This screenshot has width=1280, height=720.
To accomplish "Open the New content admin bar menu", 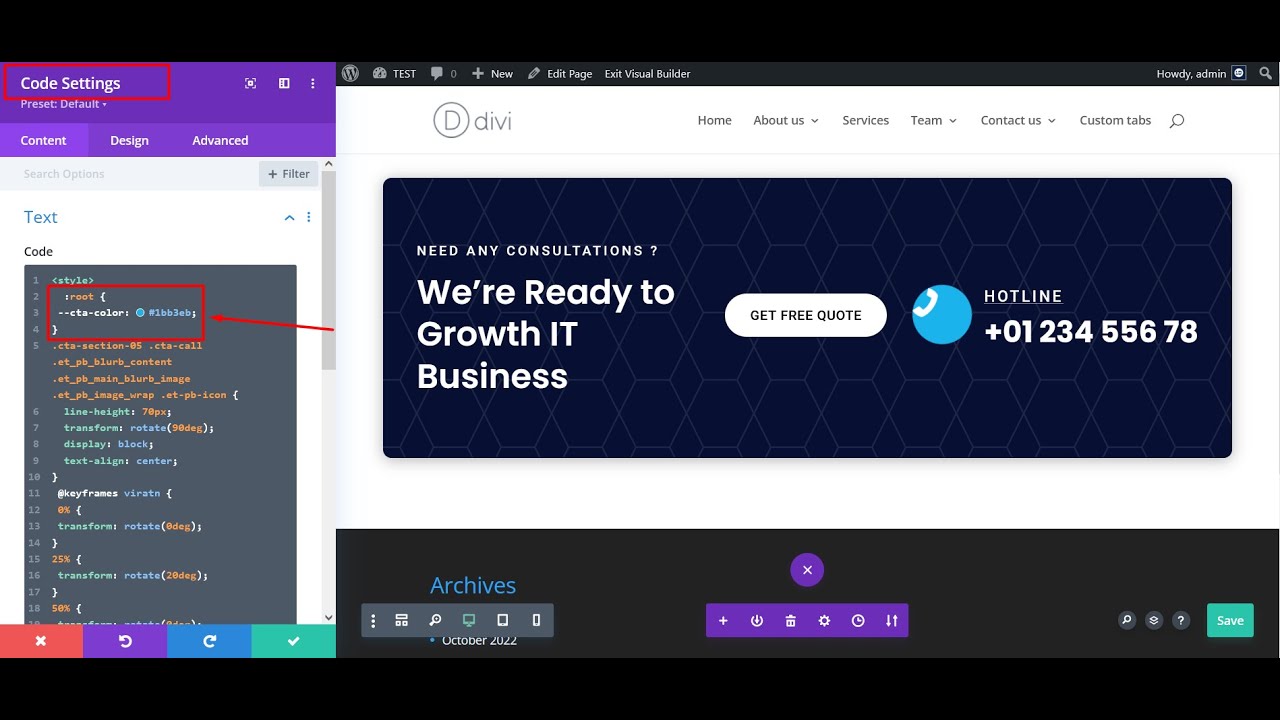I will [x=492, y=73].
